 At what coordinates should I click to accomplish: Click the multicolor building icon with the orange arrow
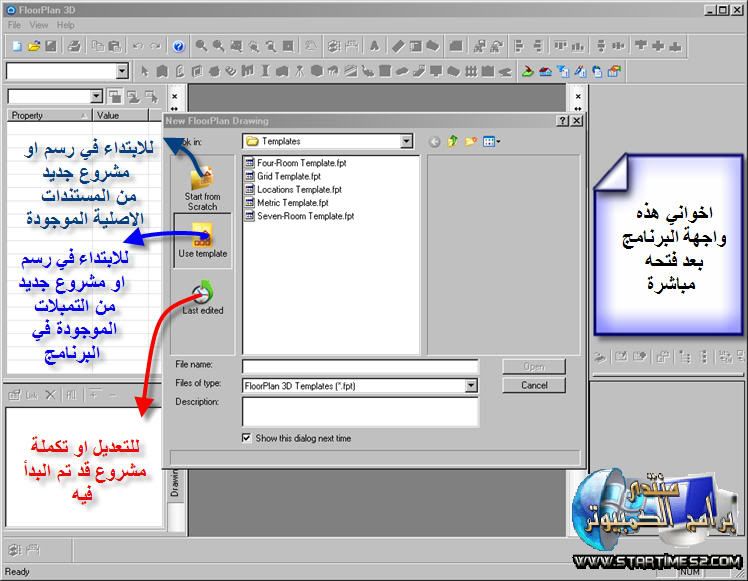coord(614,72)
